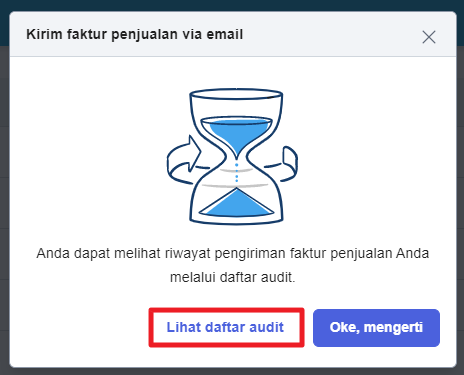Click the blue sand in top bulb
The width and height of the screenshot is (464, 375).
pyautogui.click(x=236, y=135)
